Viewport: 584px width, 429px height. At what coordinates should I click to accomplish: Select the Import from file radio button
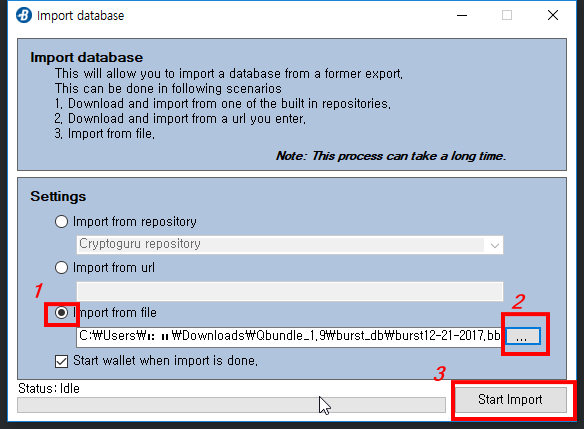pyautogui.click(x=61, y=312)
